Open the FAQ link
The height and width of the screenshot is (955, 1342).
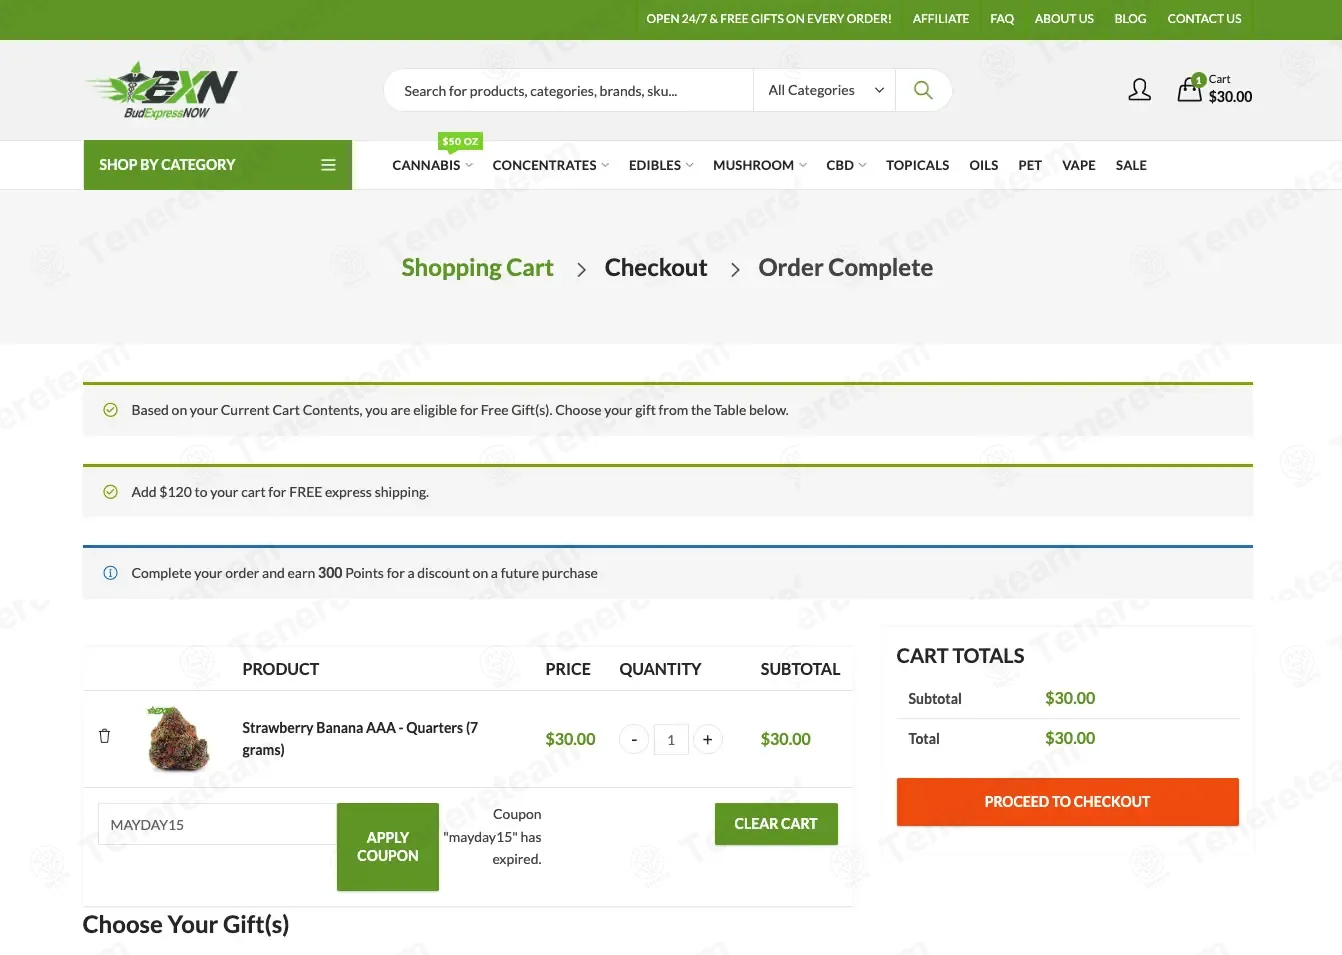[x=1002, y=19]
